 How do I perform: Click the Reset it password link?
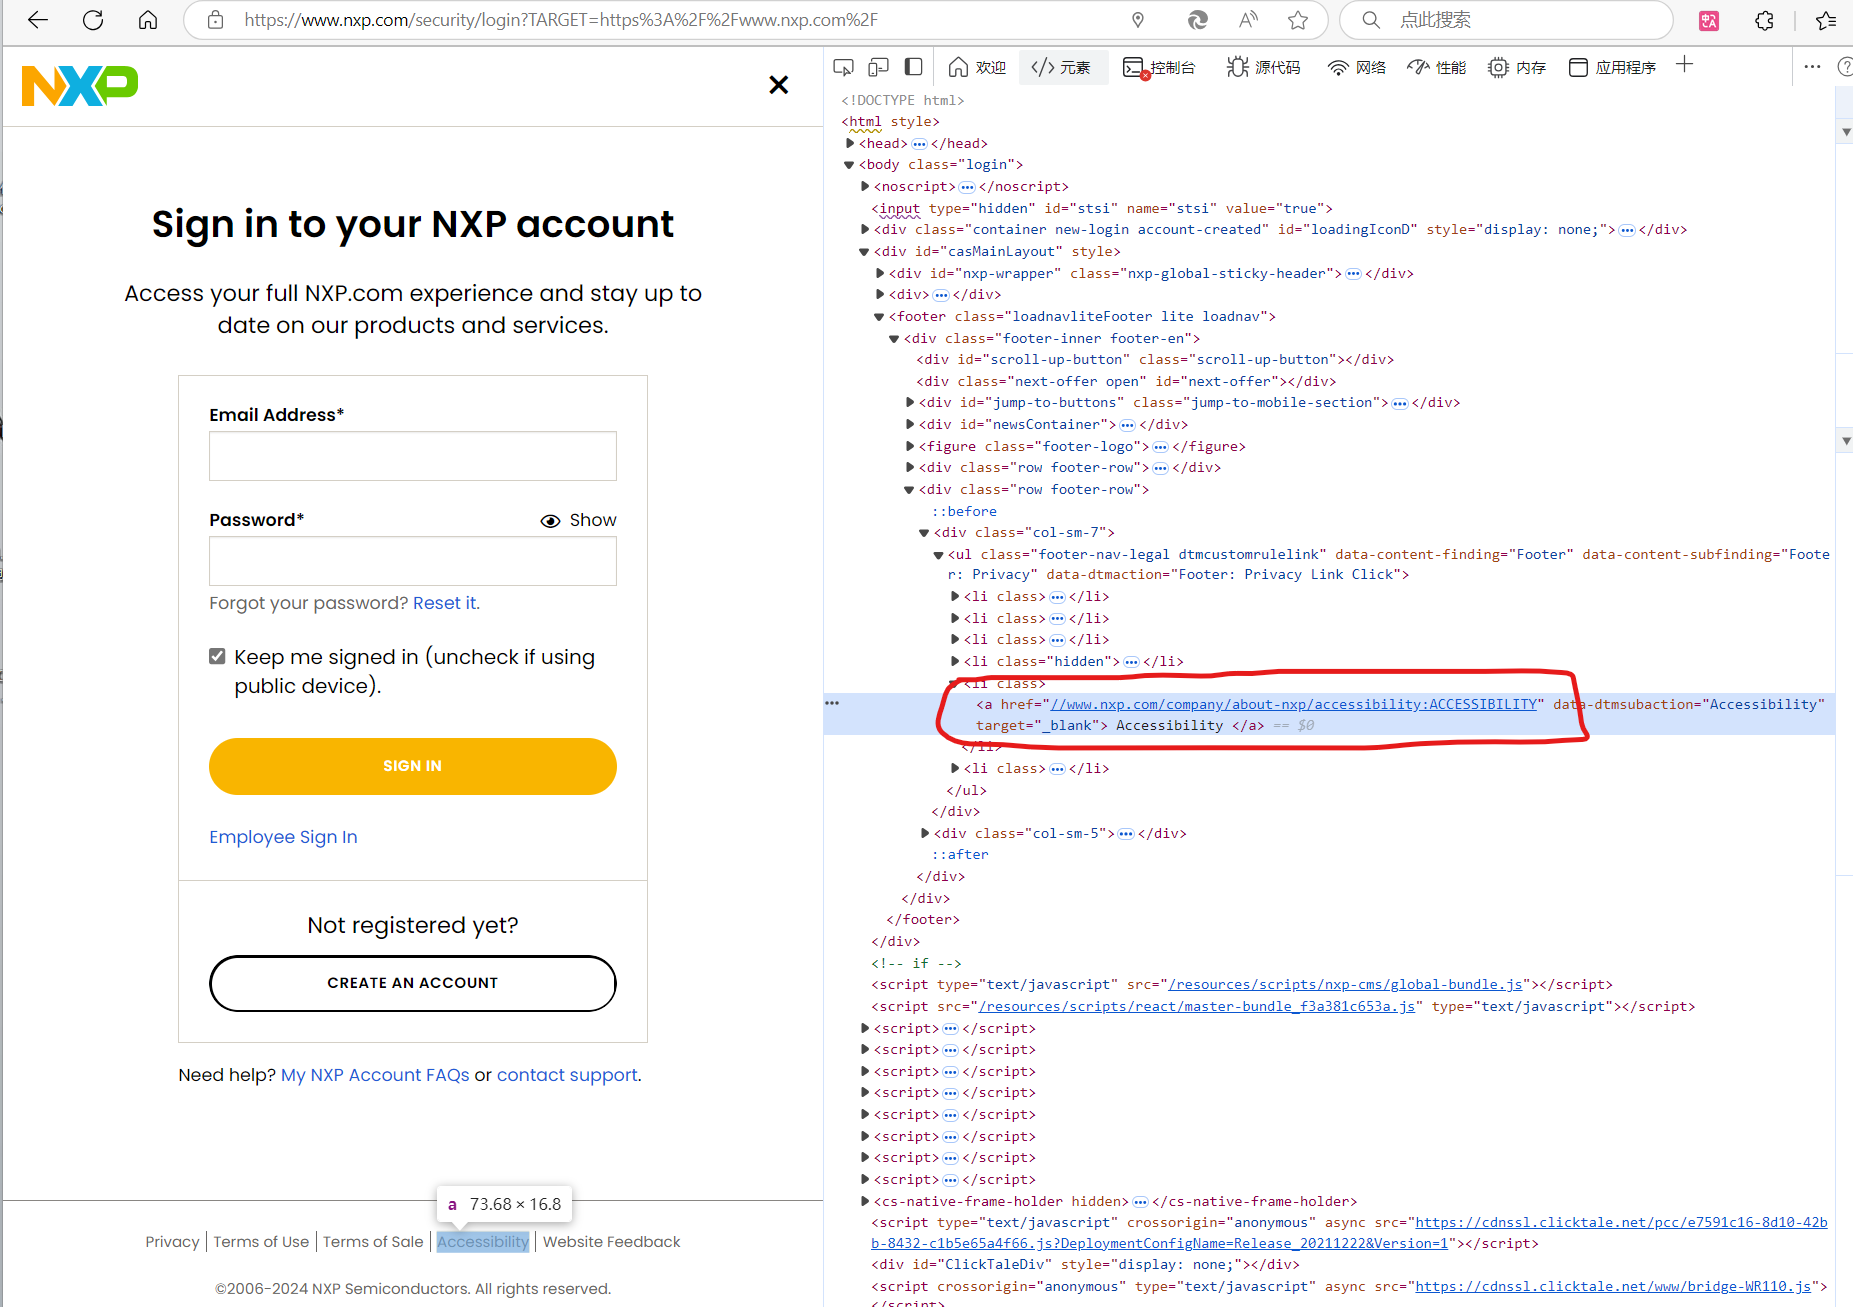point(445,603)
